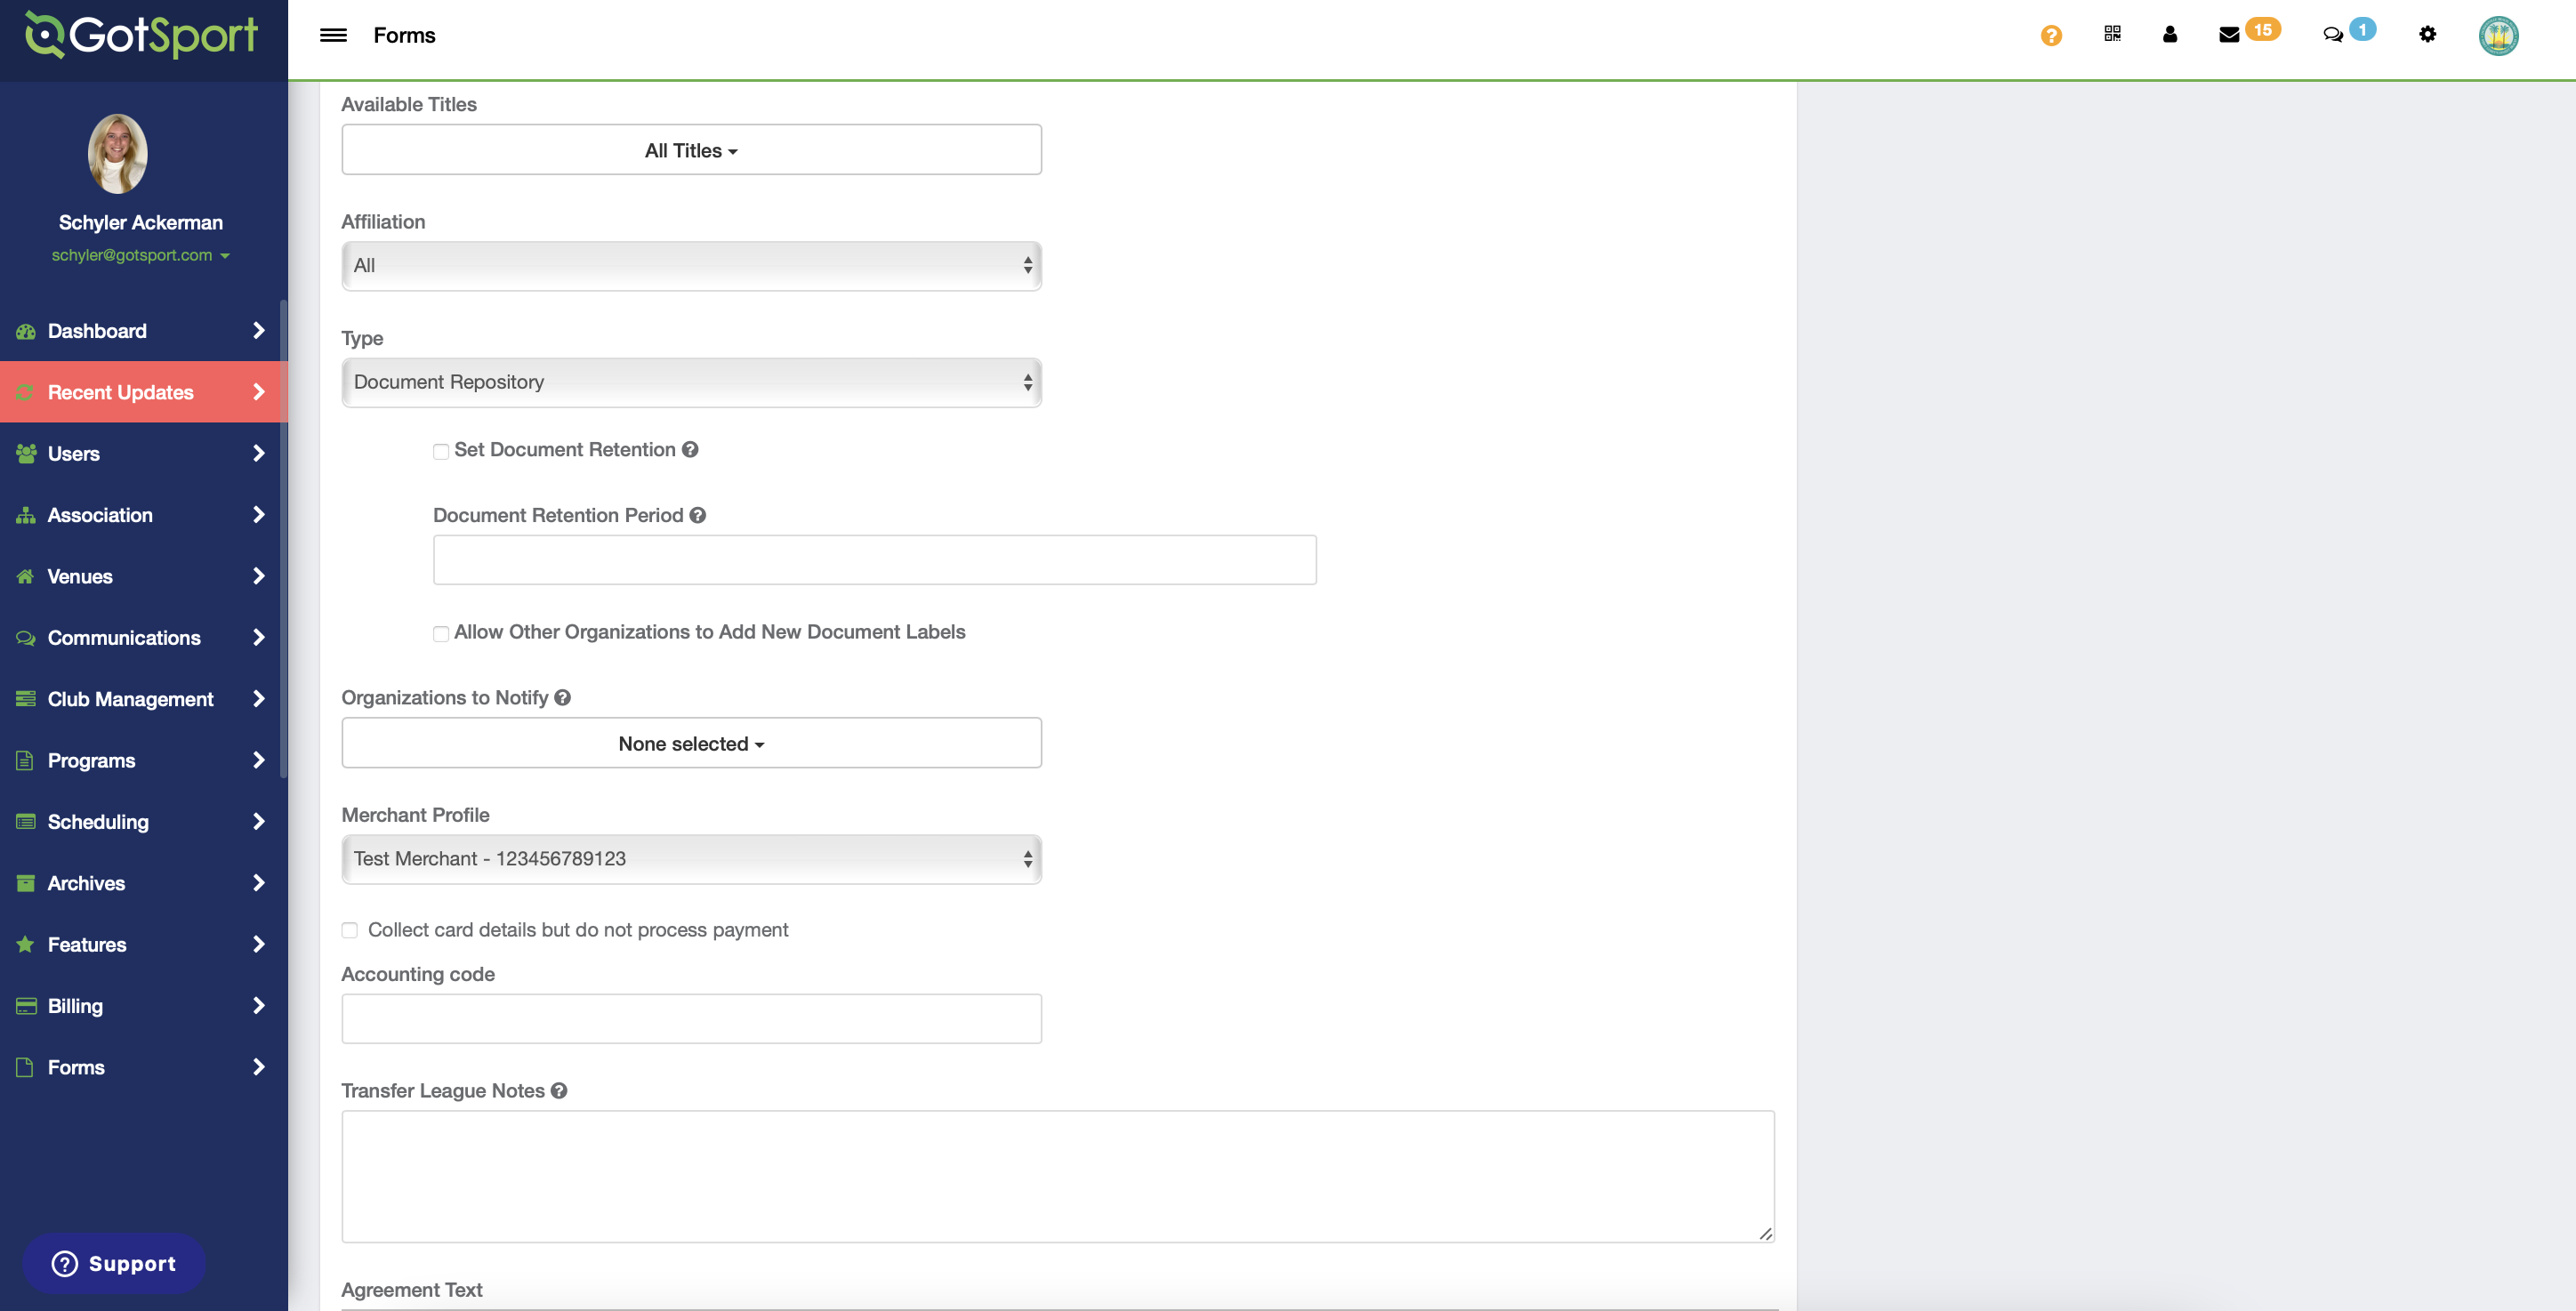Click help icon beside Transfer League Notes
Screen dimensions: 2576x1311
coord(559,1091)
